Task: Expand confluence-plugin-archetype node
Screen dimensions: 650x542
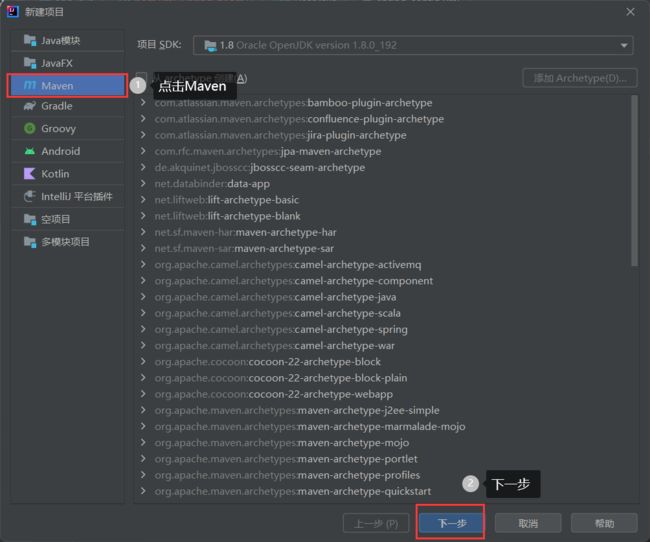Action: tap(143, 119)
